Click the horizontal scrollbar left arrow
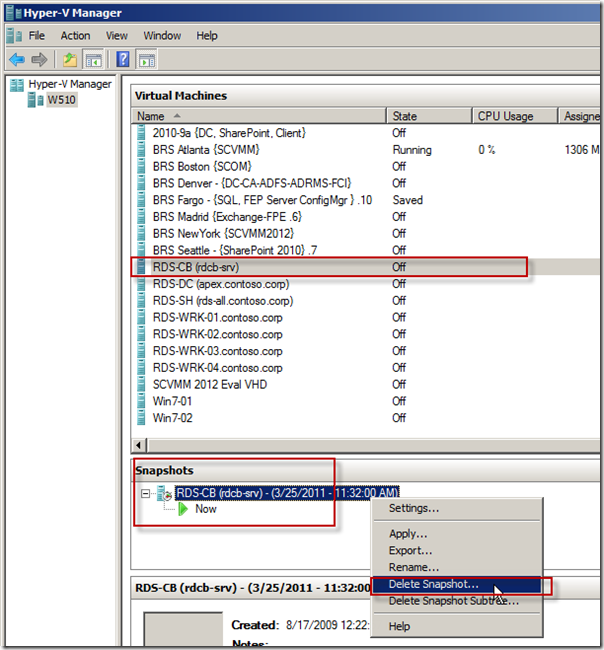The image size is (604, 650). [139, 446]
